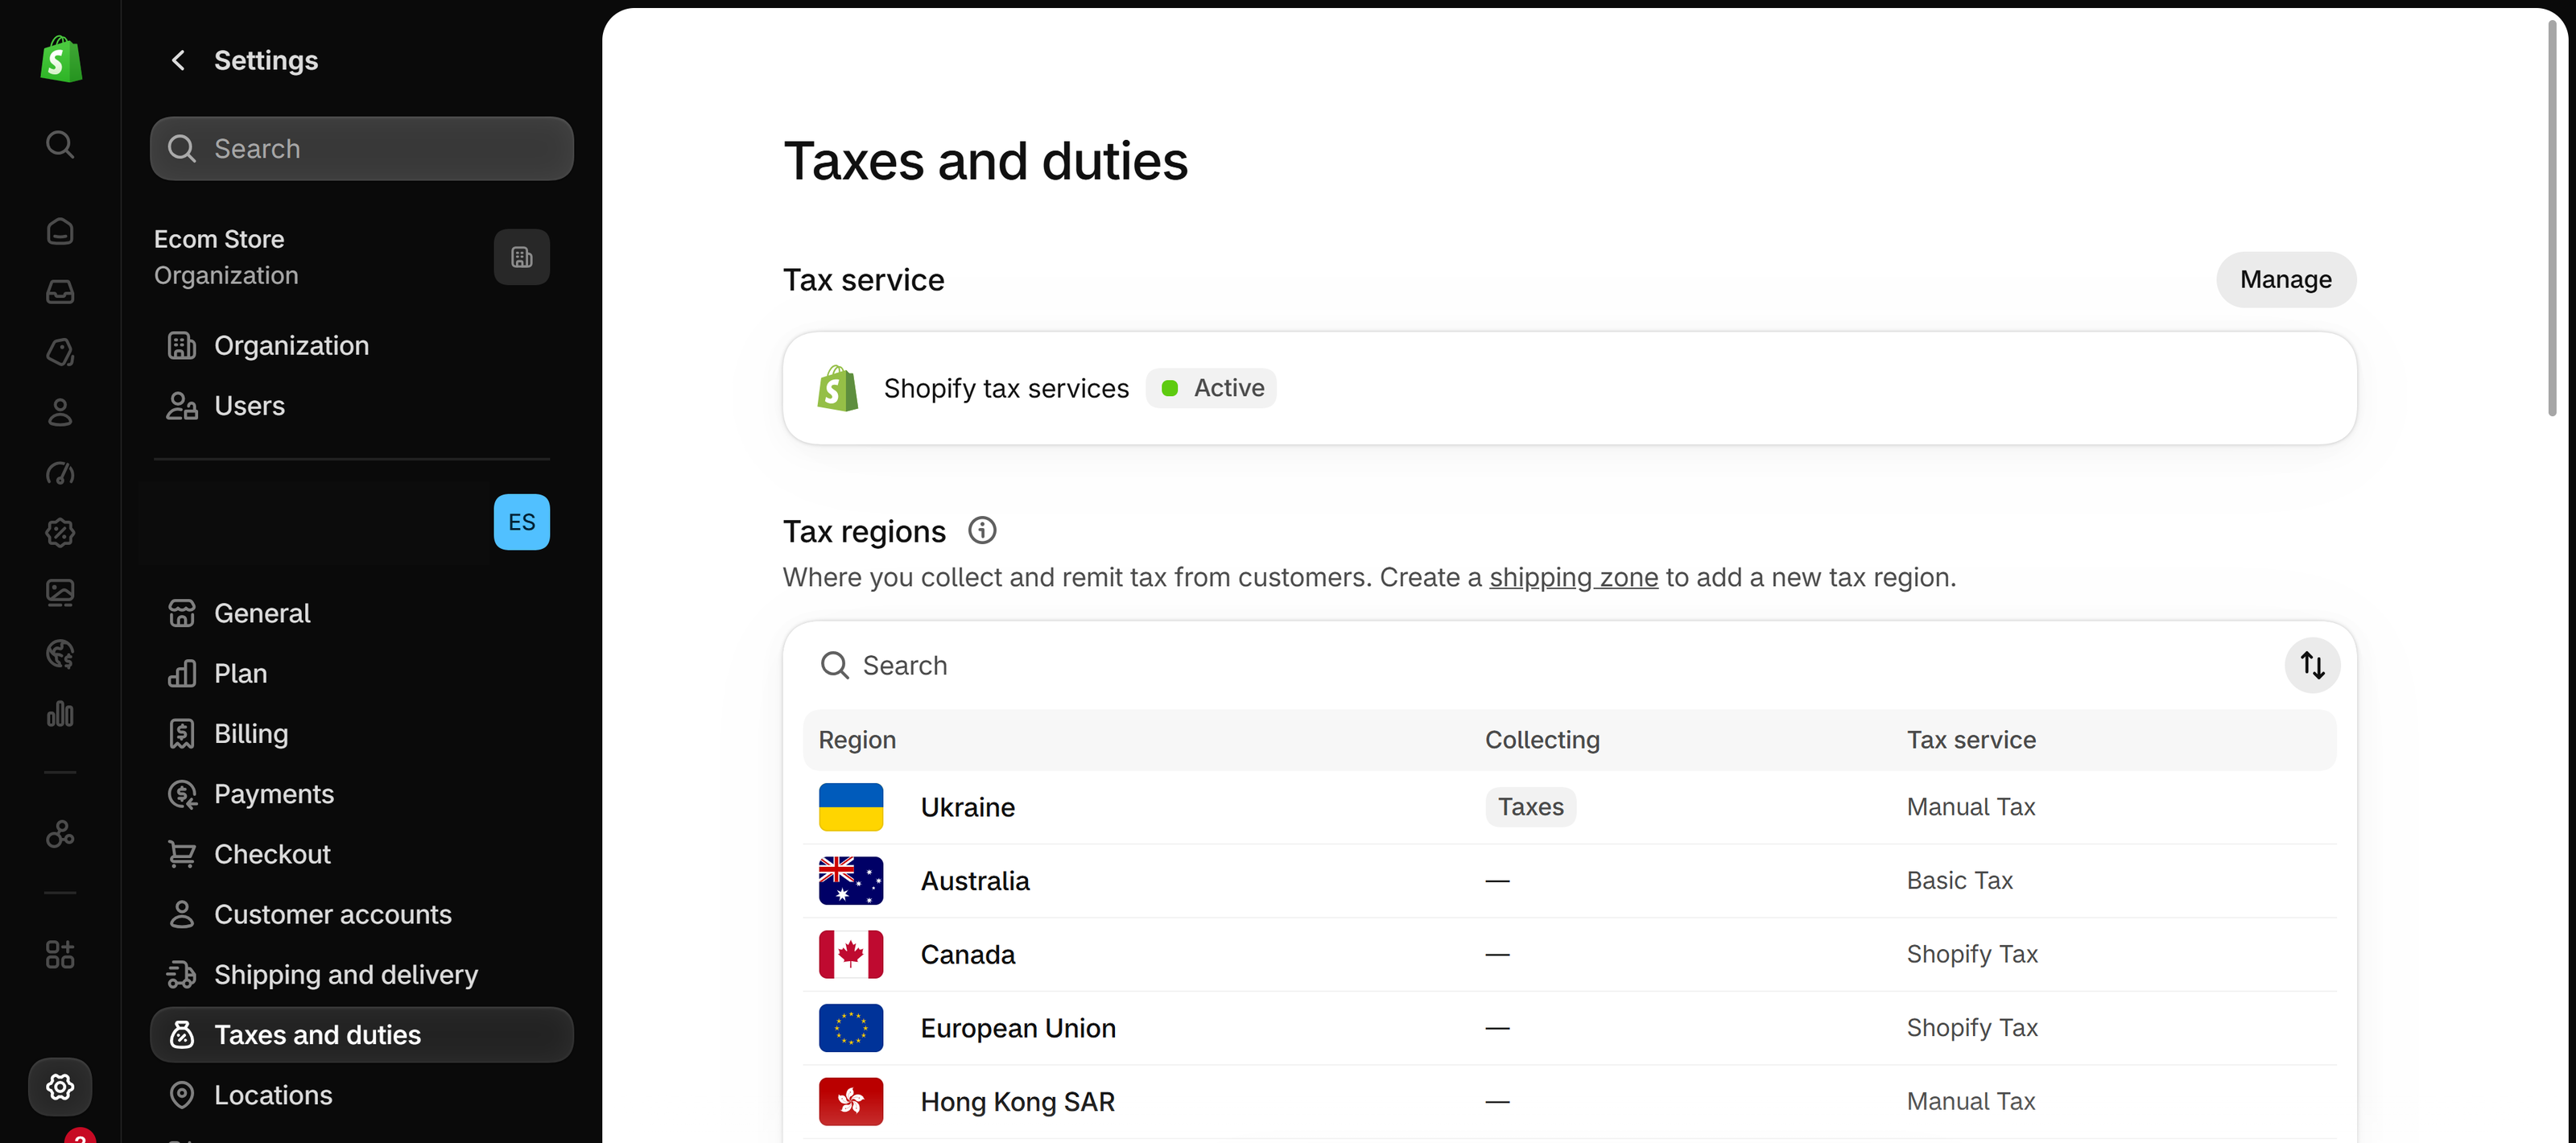Focus the settings Search field
This screenshot has width=2576, height=1143.
362,148
